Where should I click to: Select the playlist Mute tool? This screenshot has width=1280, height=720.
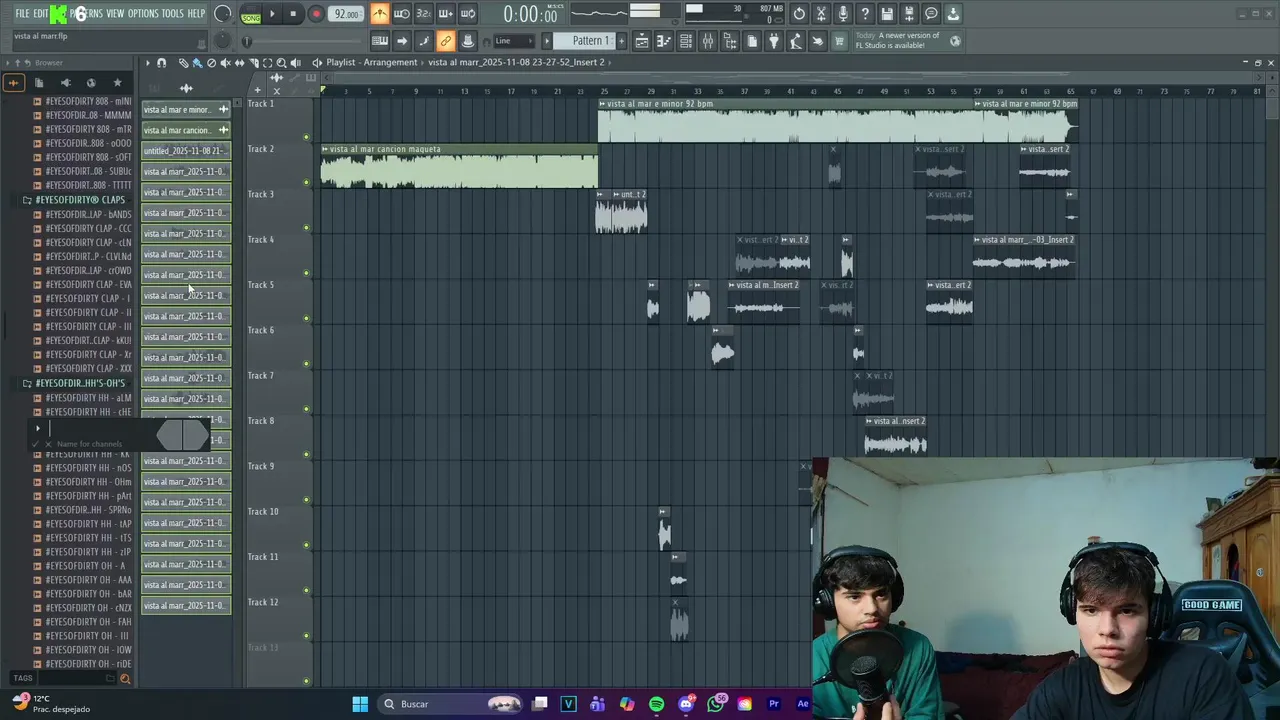click(x=225, y=62)
